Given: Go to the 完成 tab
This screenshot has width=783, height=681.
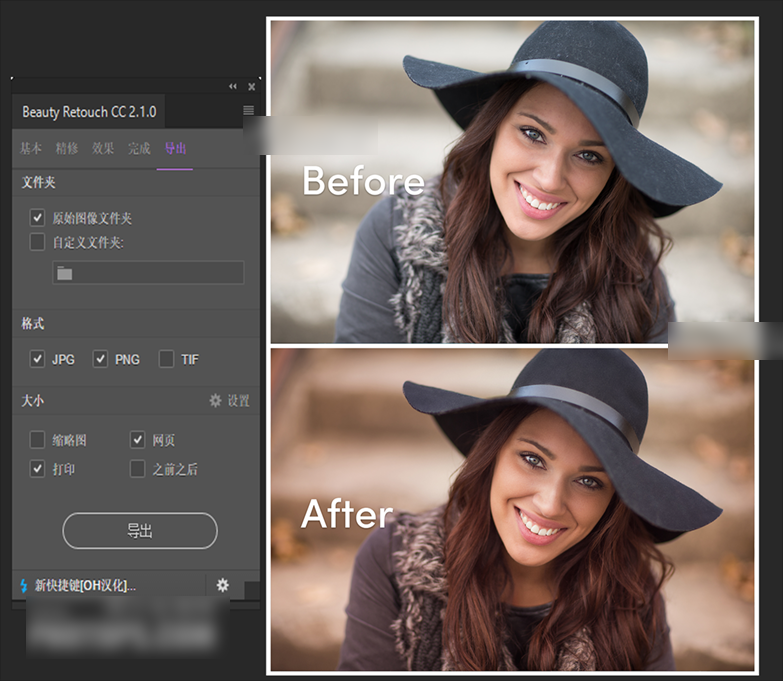Looking at the screenshot, I should point(139,149).
